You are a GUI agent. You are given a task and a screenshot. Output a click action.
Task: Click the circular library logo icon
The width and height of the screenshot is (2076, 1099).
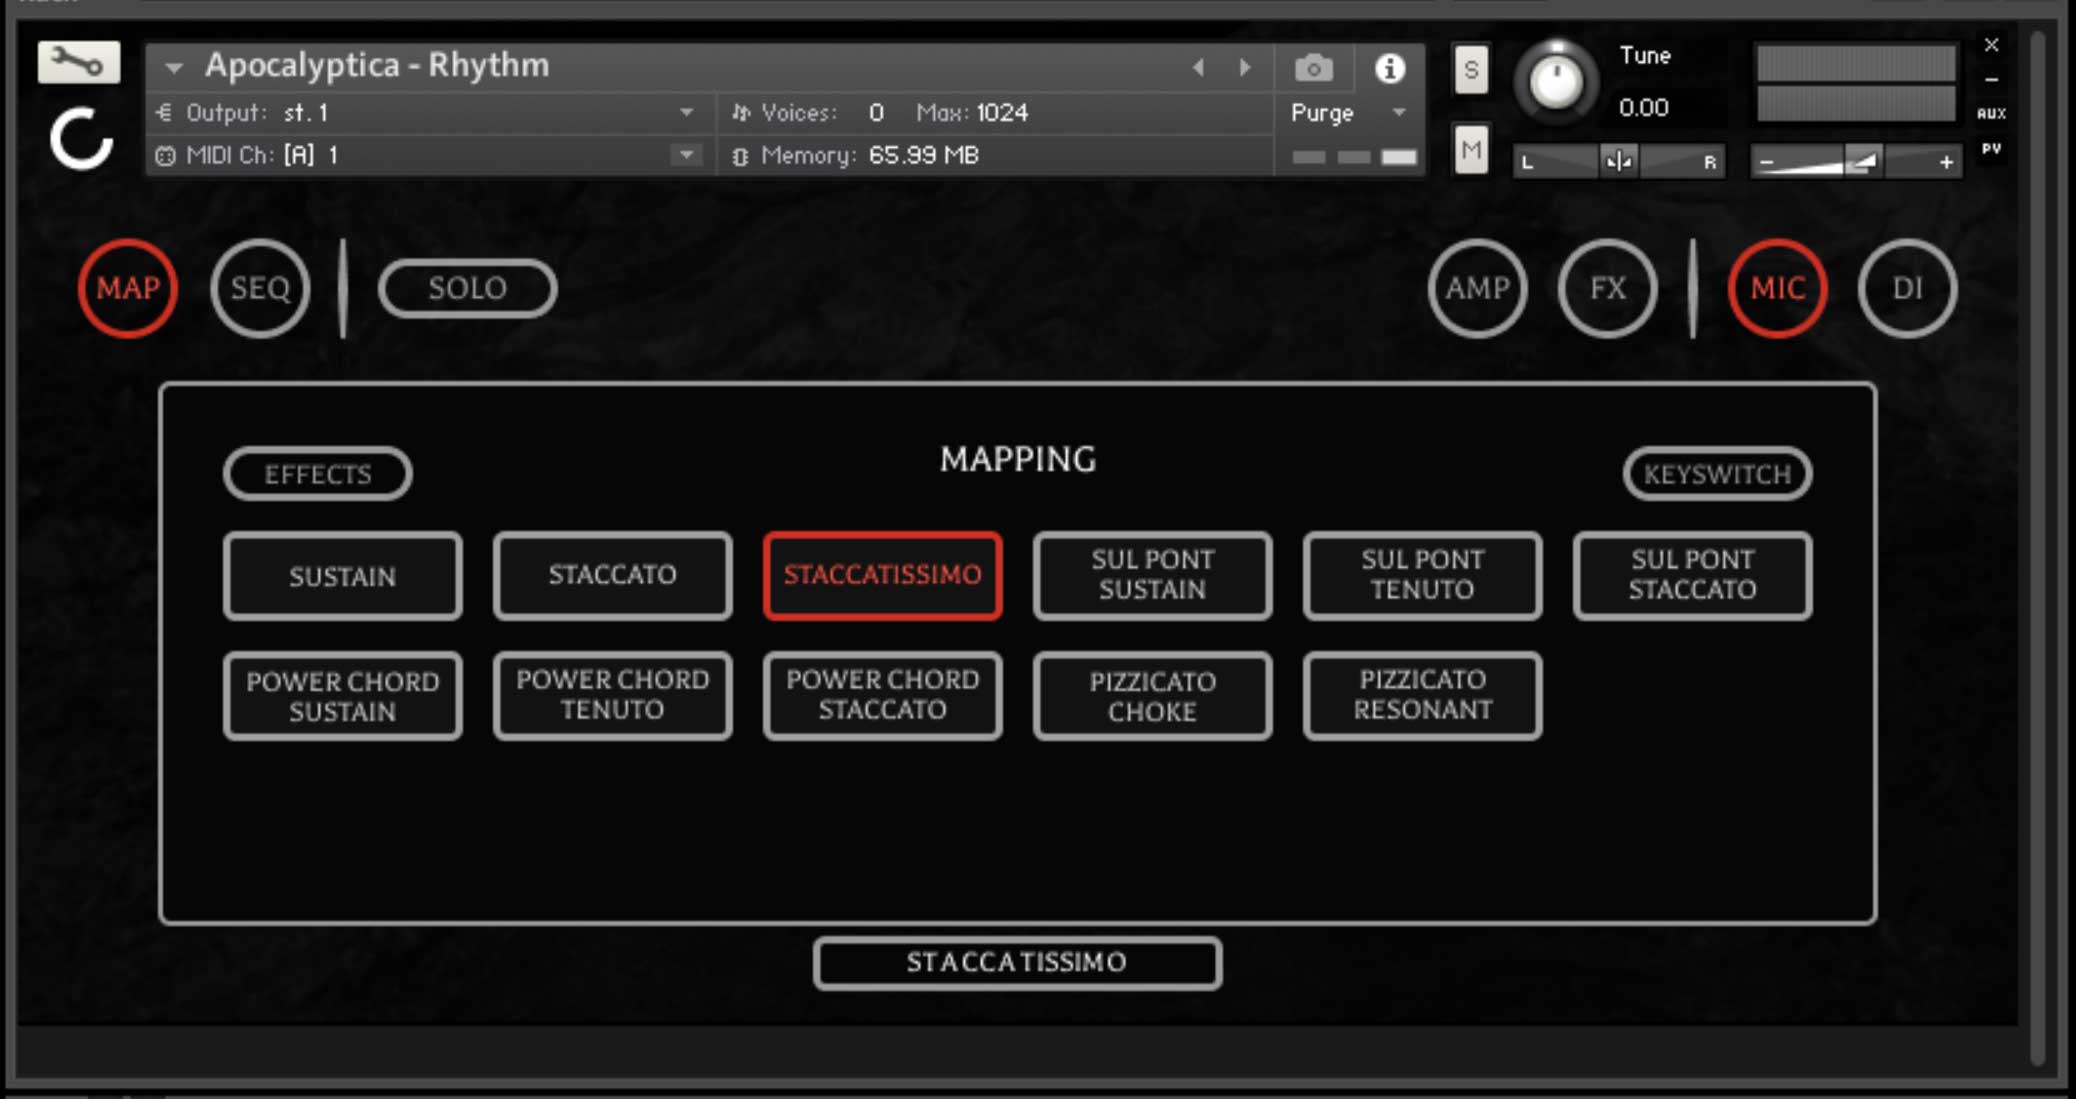click(80, 139)
